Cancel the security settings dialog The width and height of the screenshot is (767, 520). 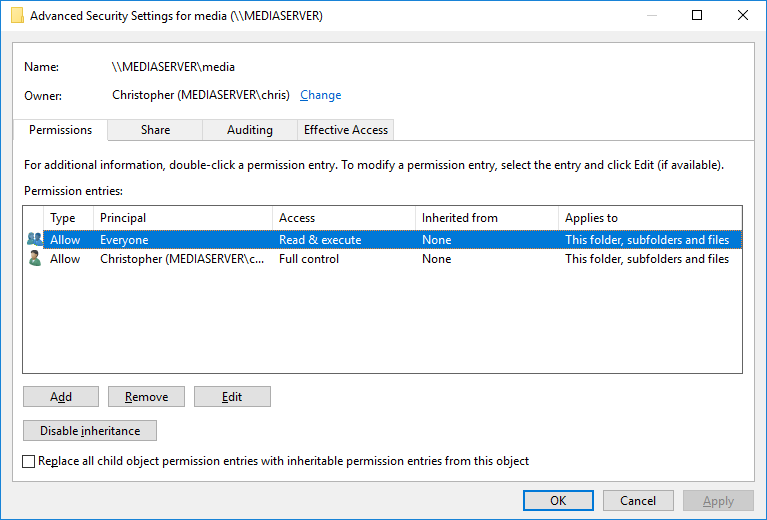638,500
